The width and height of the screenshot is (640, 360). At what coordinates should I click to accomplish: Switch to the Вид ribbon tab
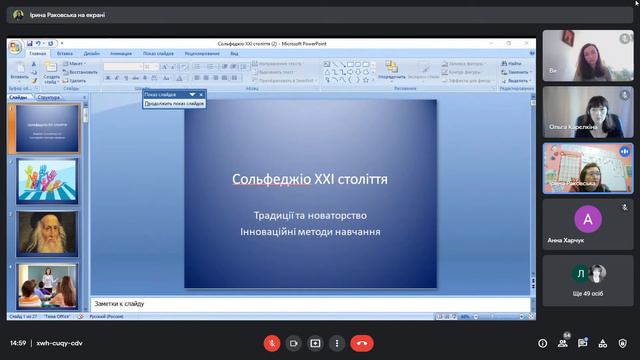click(x=234, y=53)
